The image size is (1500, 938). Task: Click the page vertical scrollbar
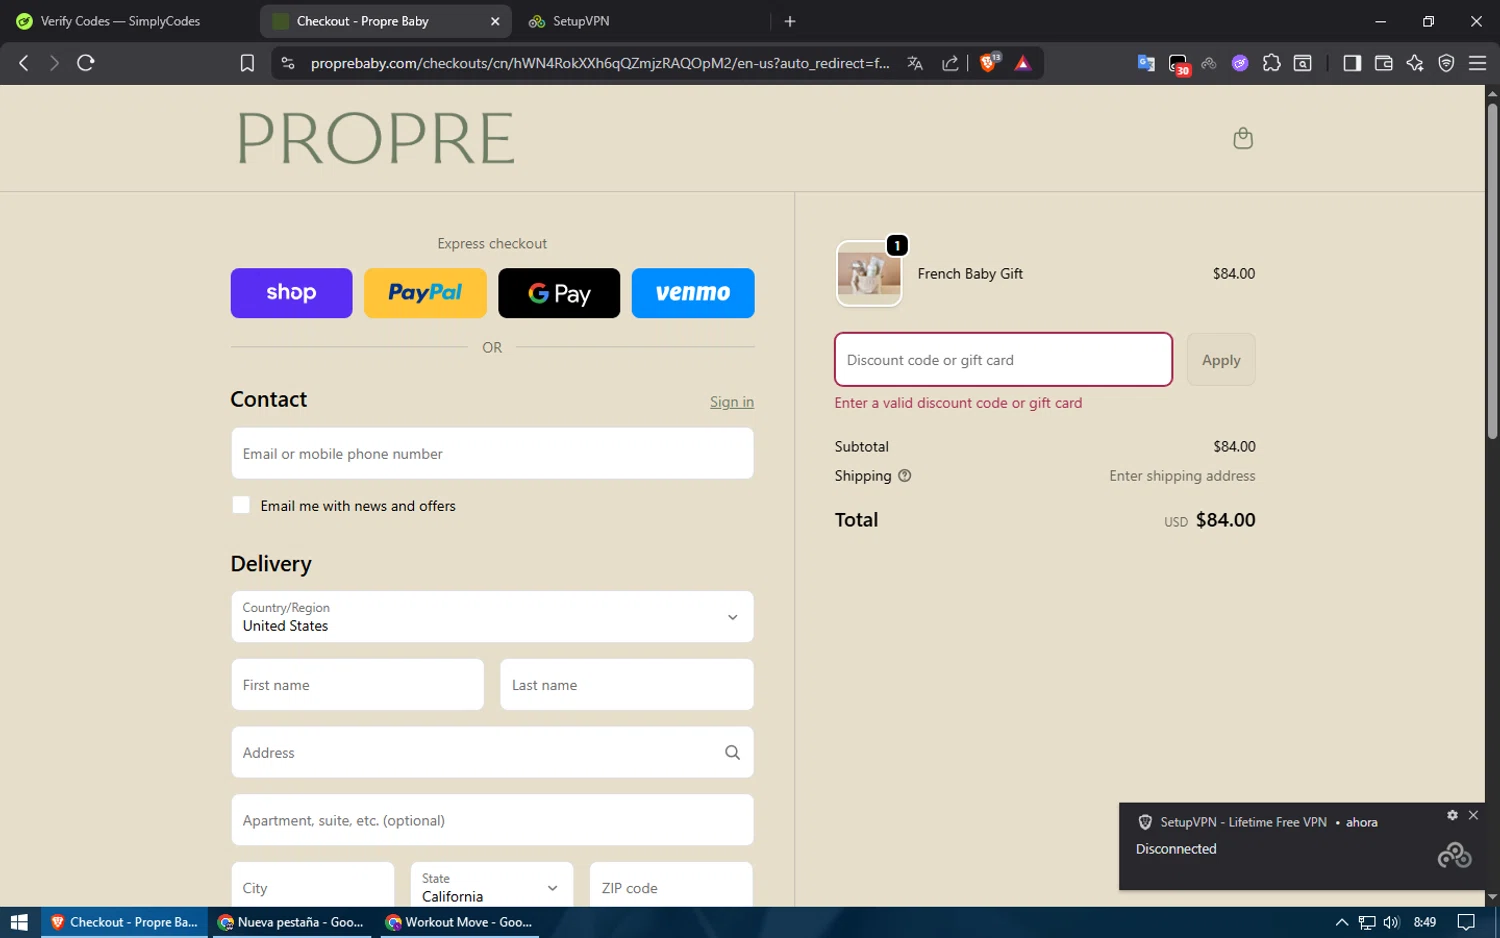[1492, 270]
